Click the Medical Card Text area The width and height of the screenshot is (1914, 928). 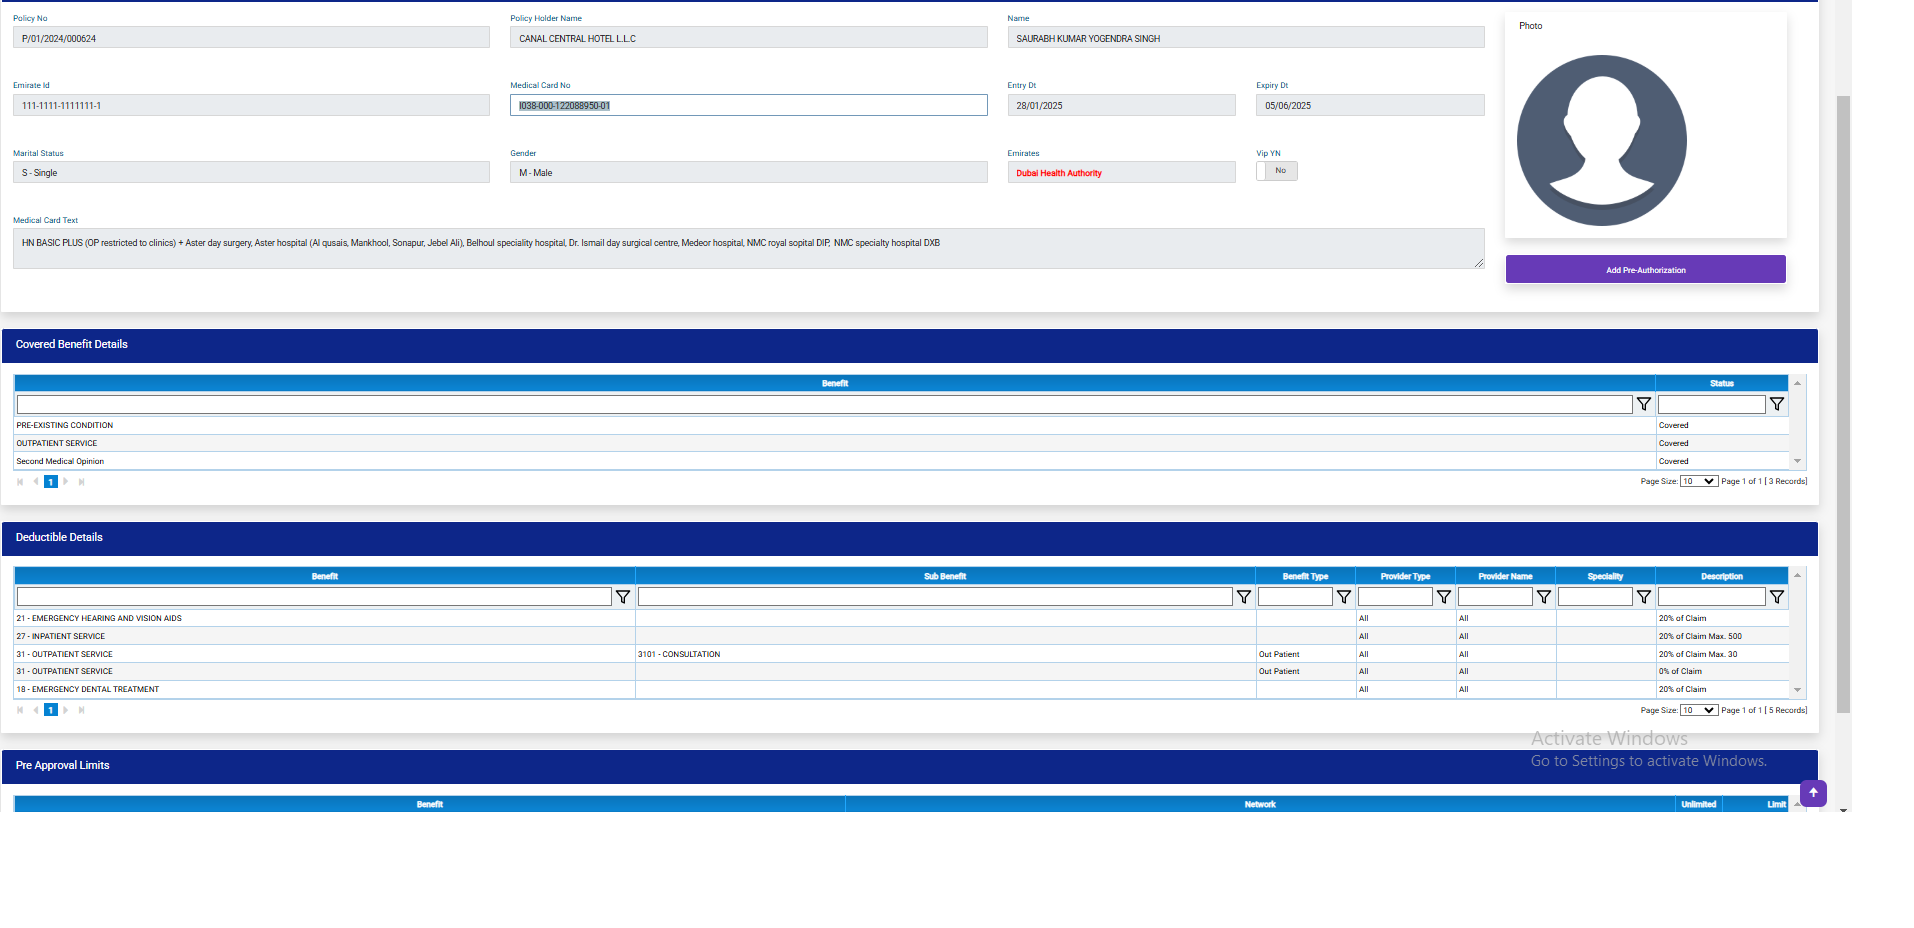(748, 248)
